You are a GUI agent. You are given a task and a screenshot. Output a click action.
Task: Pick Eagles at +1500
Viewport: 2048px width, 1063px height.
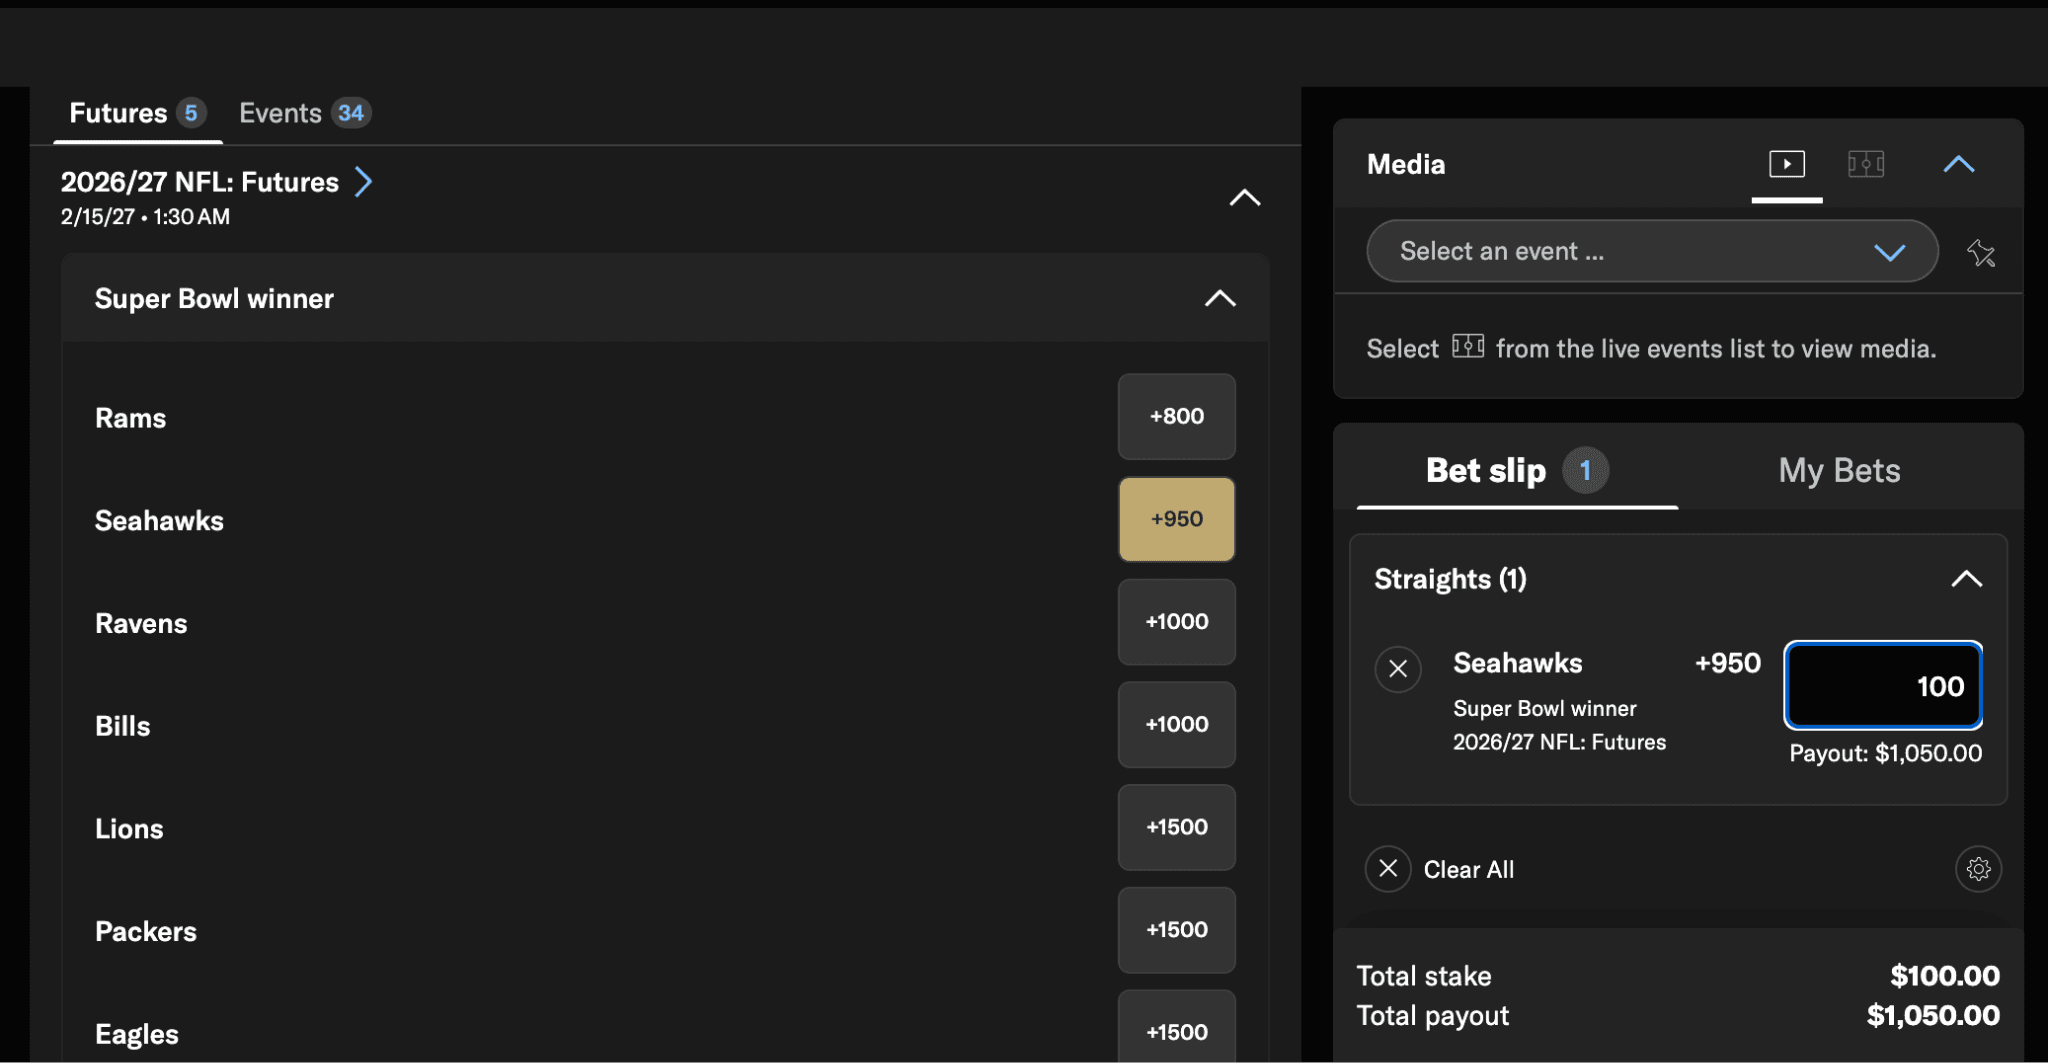[1176, 1027]
